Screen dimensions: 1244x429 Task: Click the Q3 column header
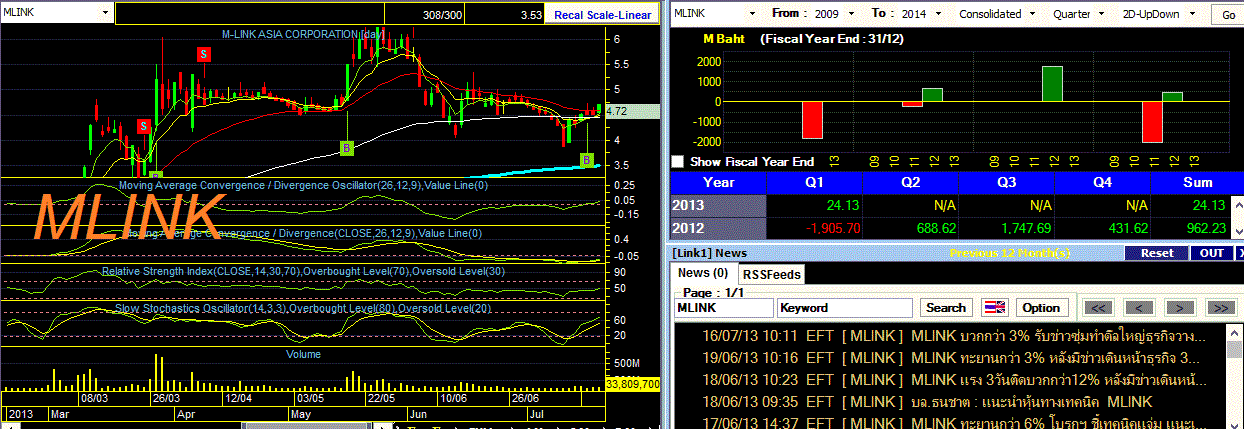coord(1006,182)
